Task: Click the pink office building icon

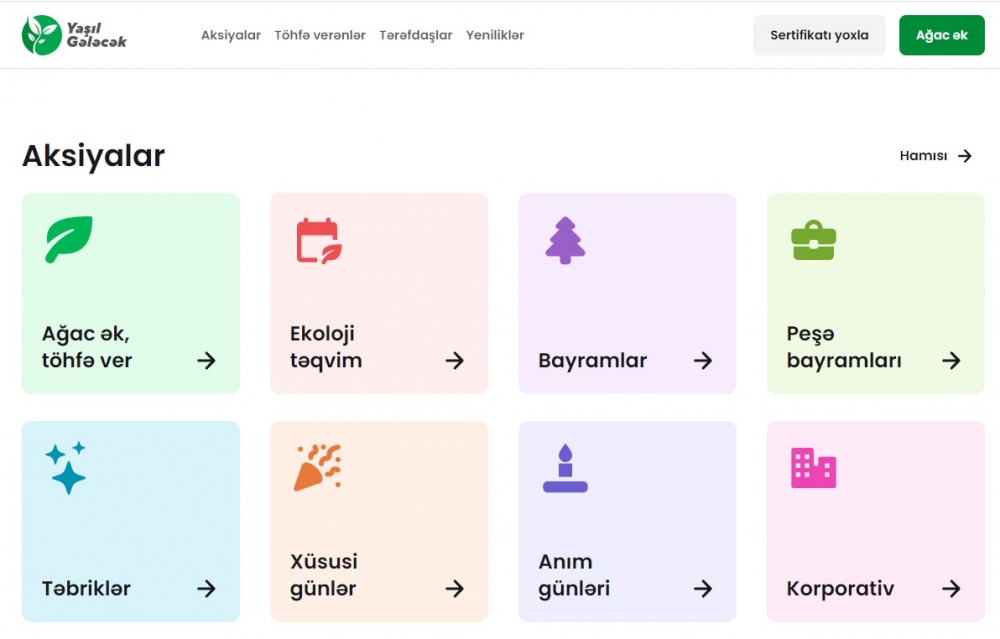Action: (x=813, y=468)
